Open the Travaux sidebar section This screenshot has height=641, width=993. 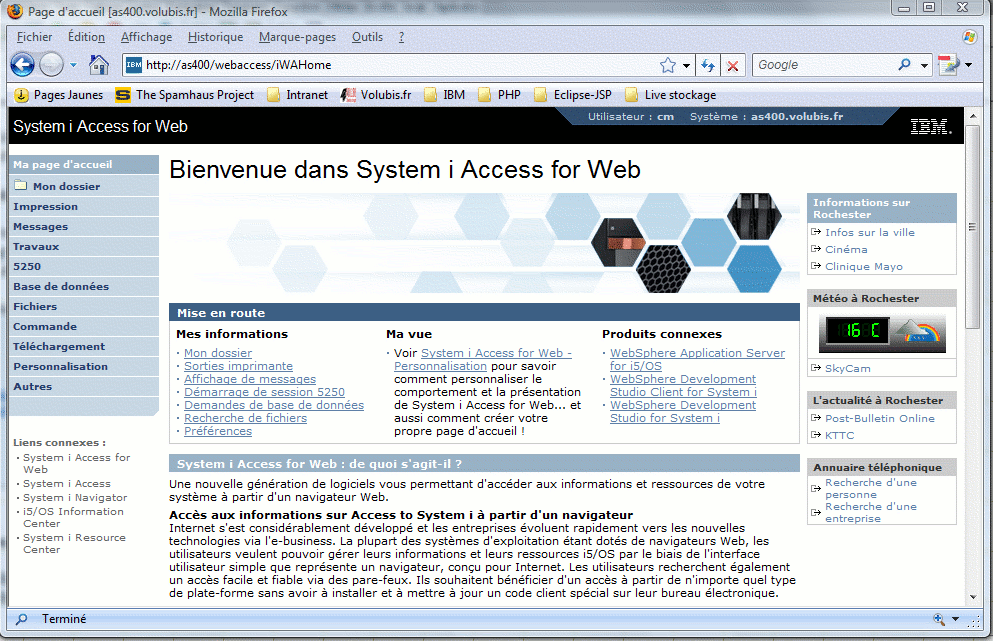point(84,246)
